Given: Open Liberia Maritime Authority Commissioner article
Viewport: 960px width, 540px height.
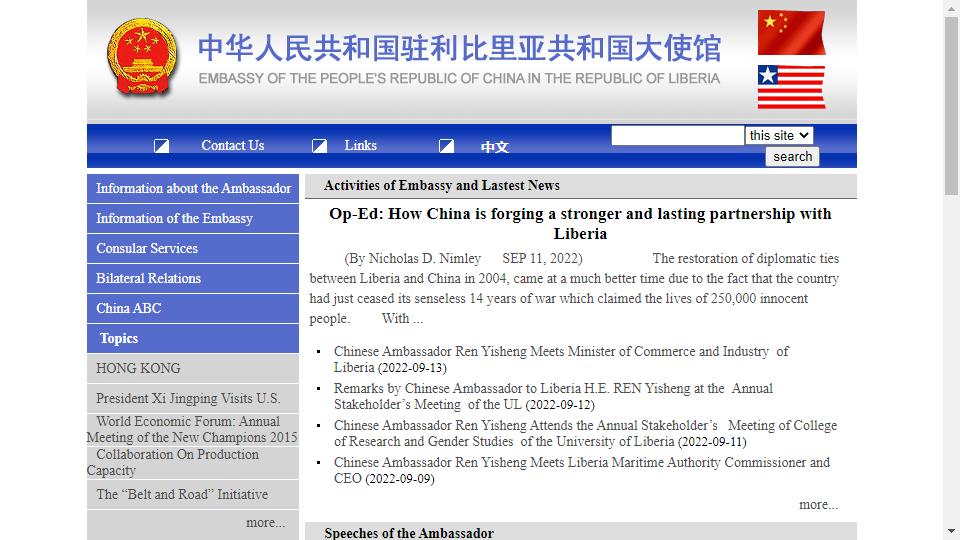Looking at the screenshot, I should [x=582, y=470].
